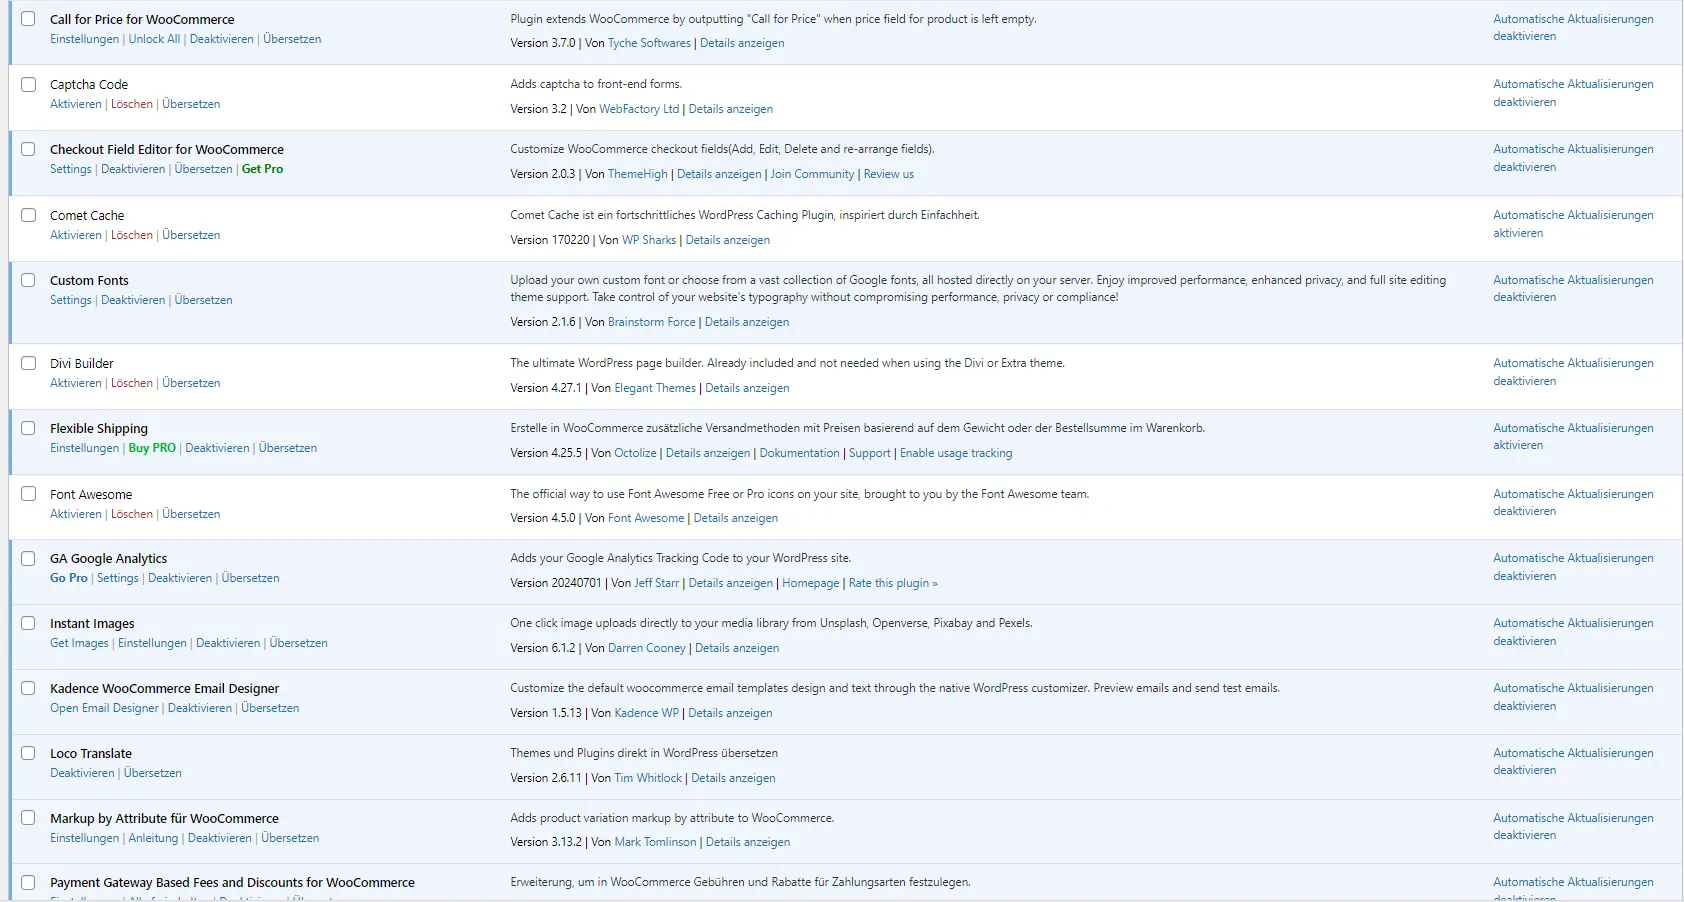This screenshot has width=1684, height=902.
Task: Deaktivieren the Call for Price for WooCommerce plugin
Action: (x=221, y=39)
